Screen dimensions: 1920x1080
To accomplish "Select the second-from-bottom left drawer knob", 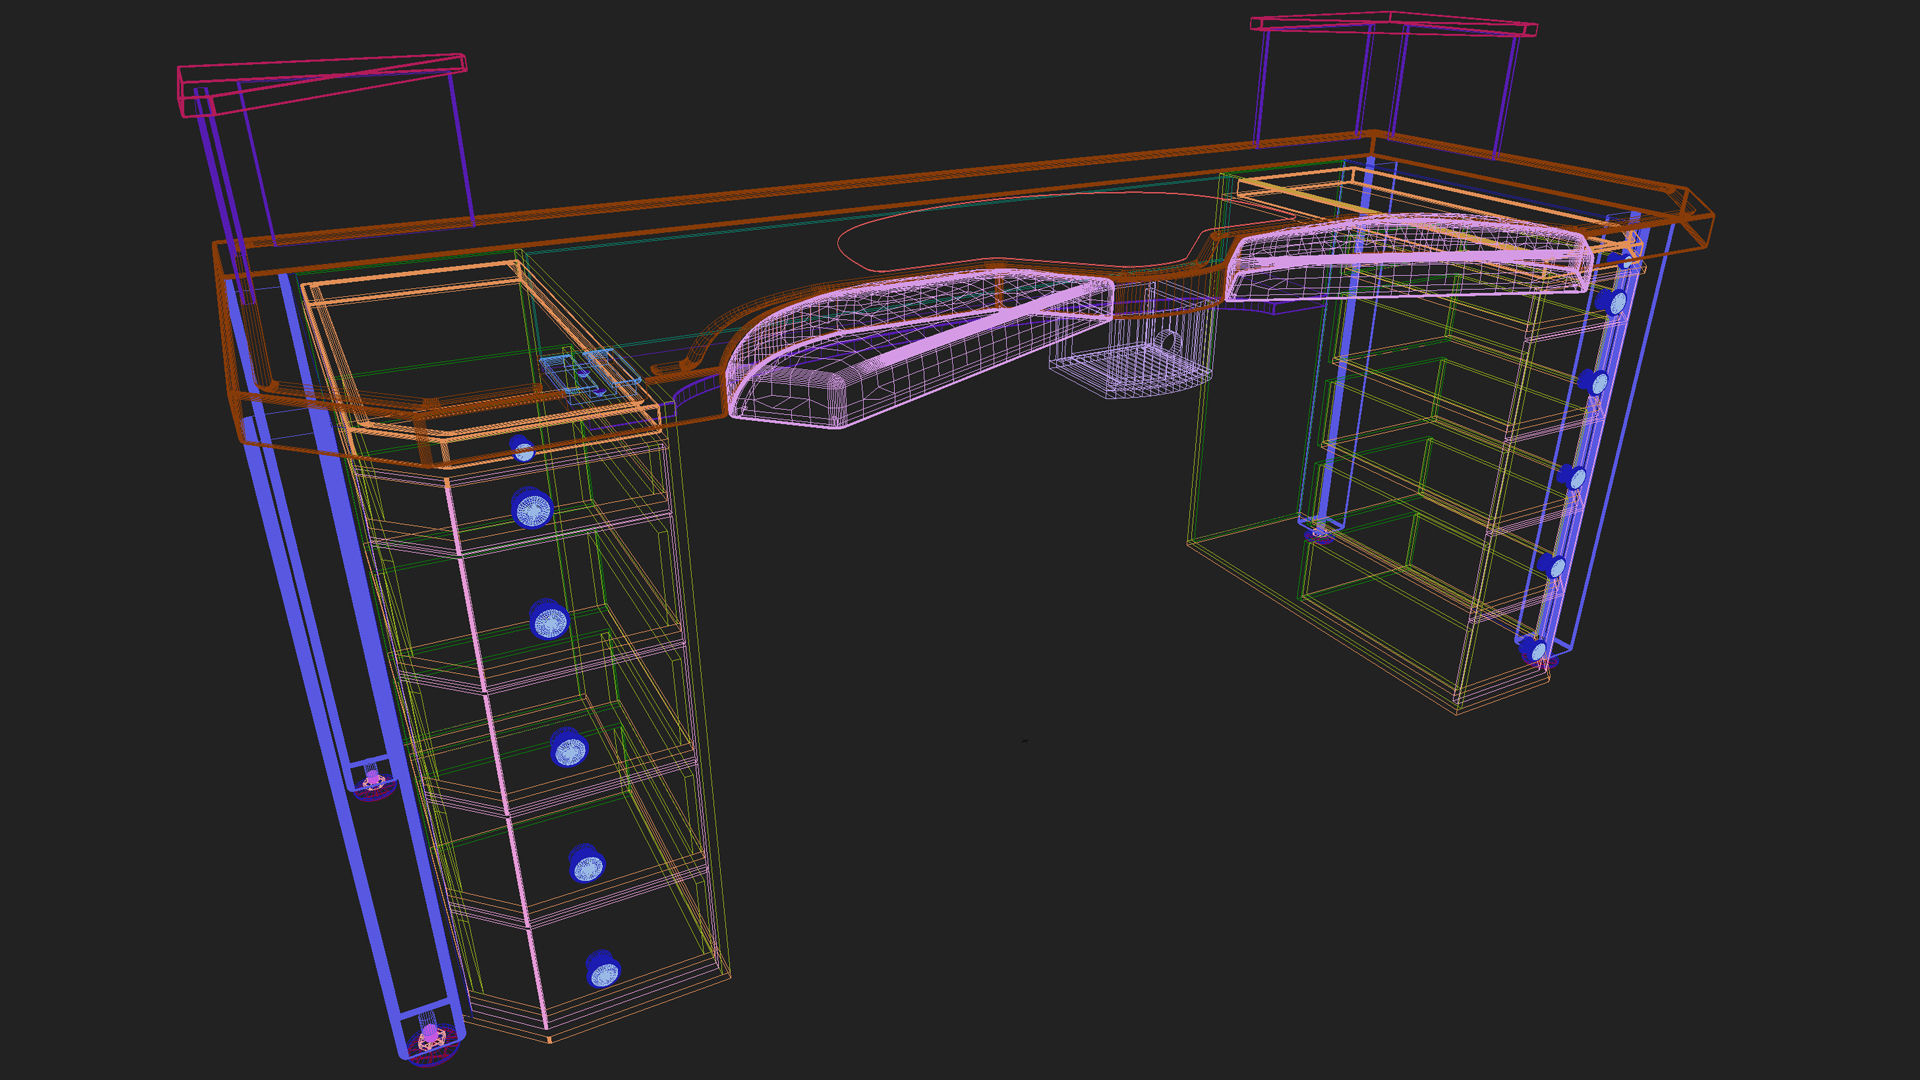I will [586, 864].
